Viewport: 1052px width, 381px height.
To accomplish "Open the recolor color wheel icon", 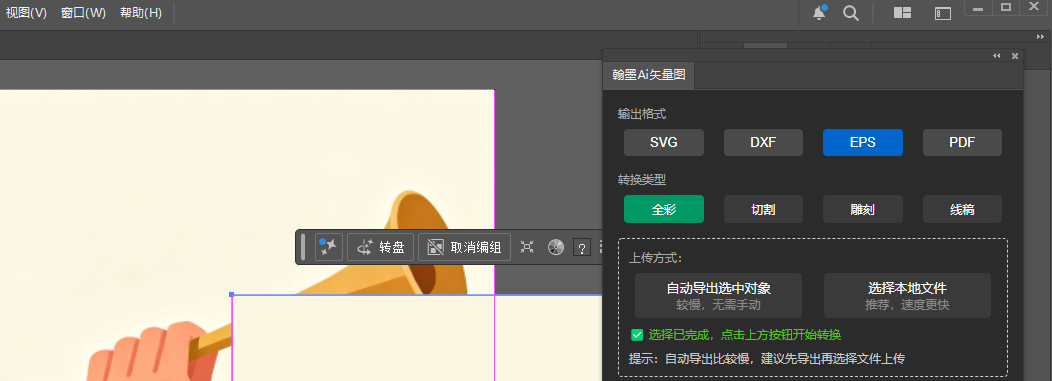I will coord(556,247).
